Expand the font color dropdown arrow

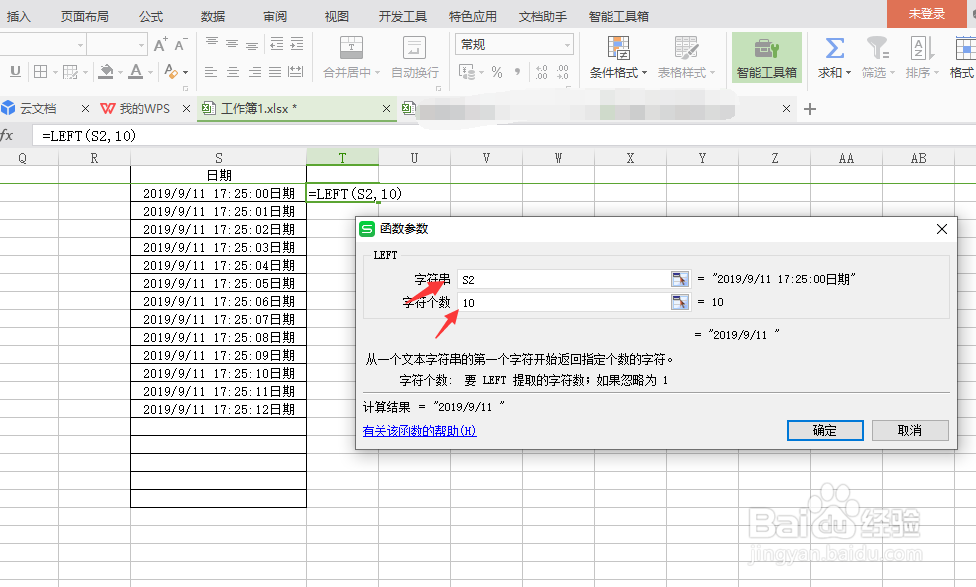pyautogui.click(x=150, y=73)
